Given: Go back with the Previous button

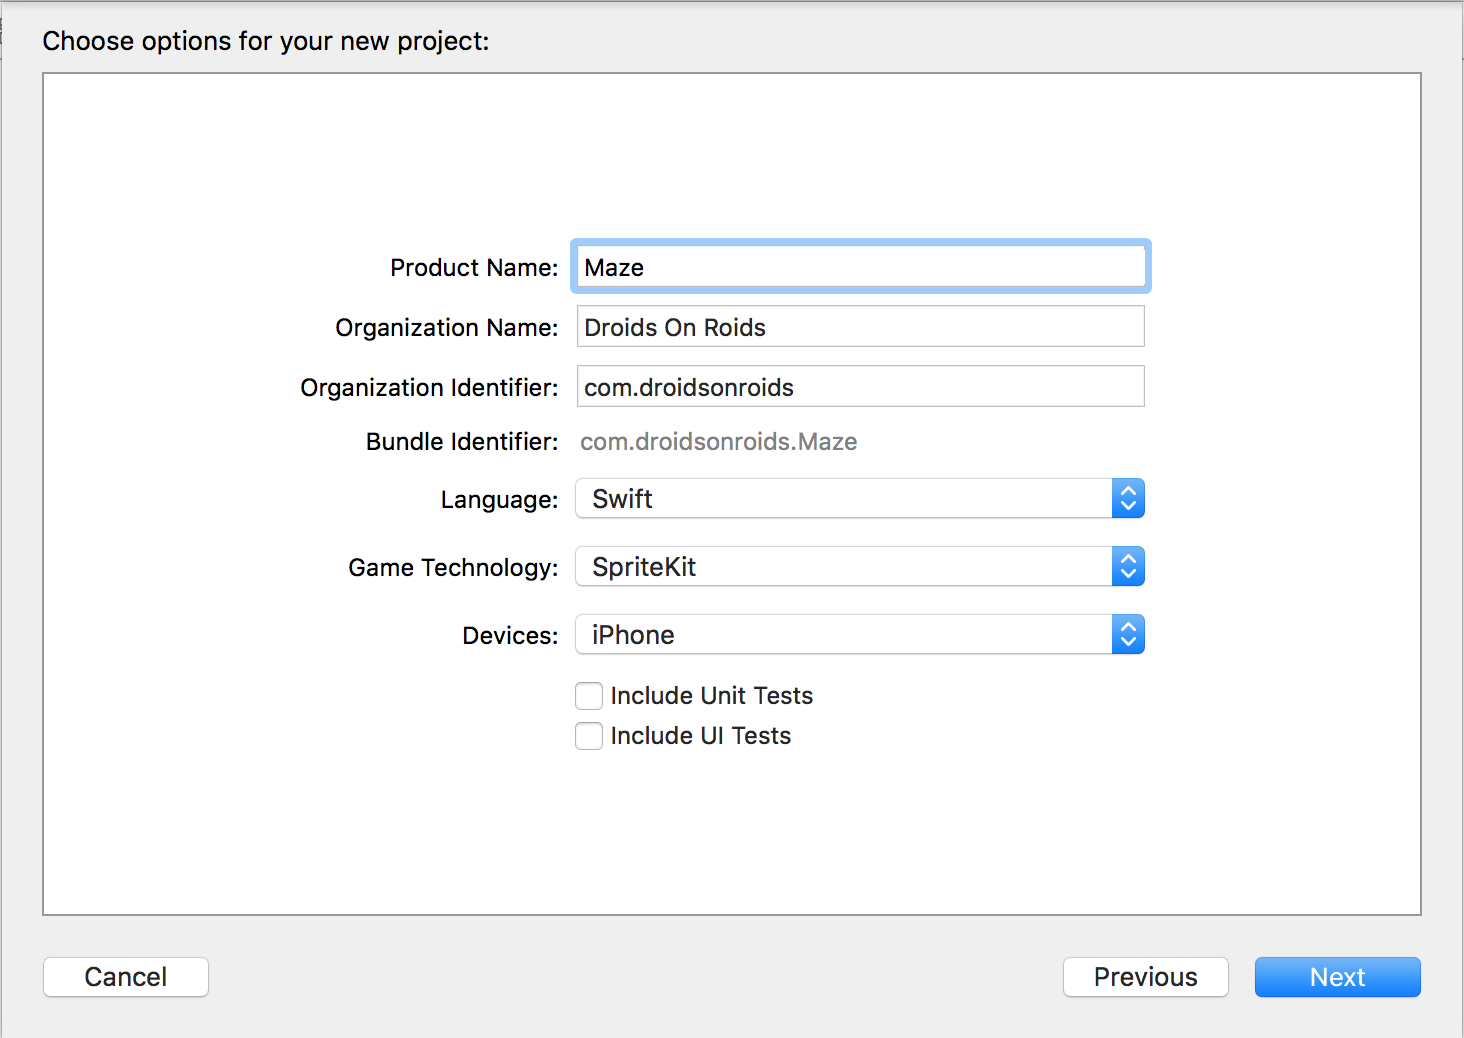Looking at the screenshot, I should 1146,977.
